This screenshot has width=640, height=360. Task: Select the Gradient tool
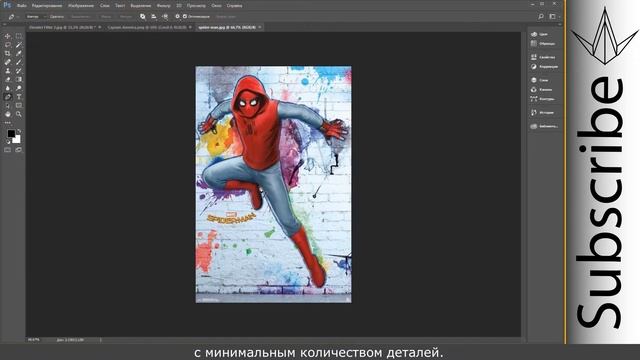click(x=19, y=80)
